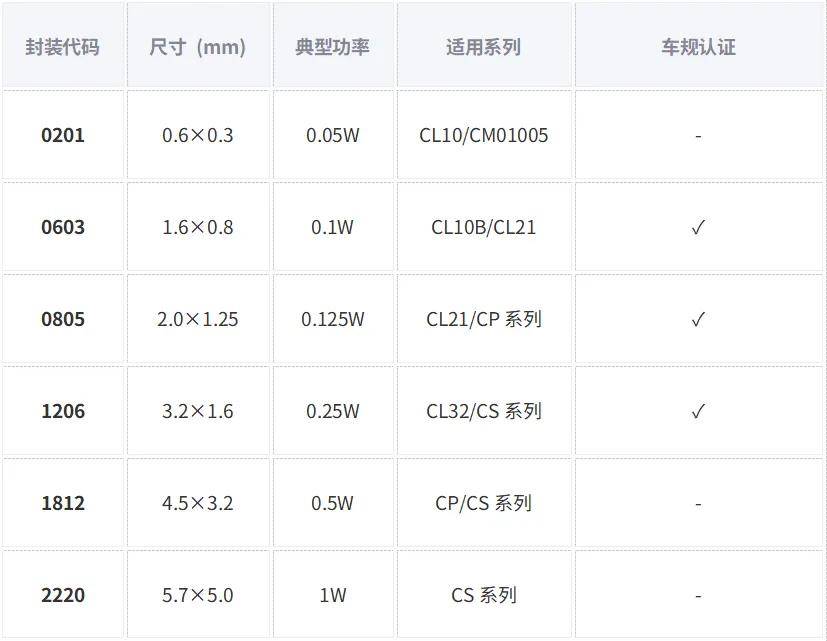This screenshot has height=641, width=827.
Task: Click the checkmark in the 0805 row
Action: coord(698,320)
